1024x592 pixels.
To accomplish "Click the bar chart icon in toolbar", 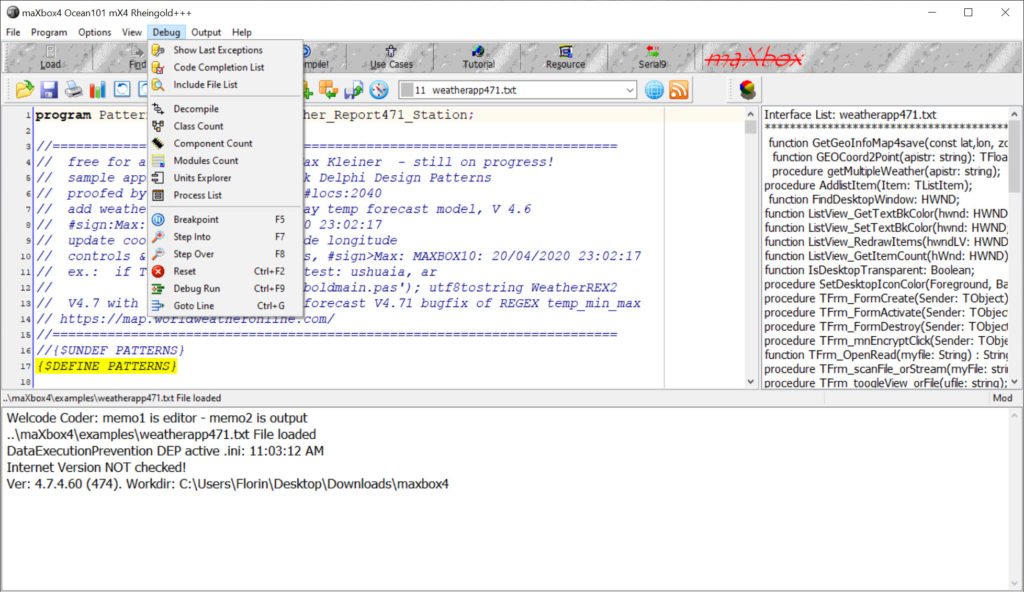I will (x=97, y=90).
